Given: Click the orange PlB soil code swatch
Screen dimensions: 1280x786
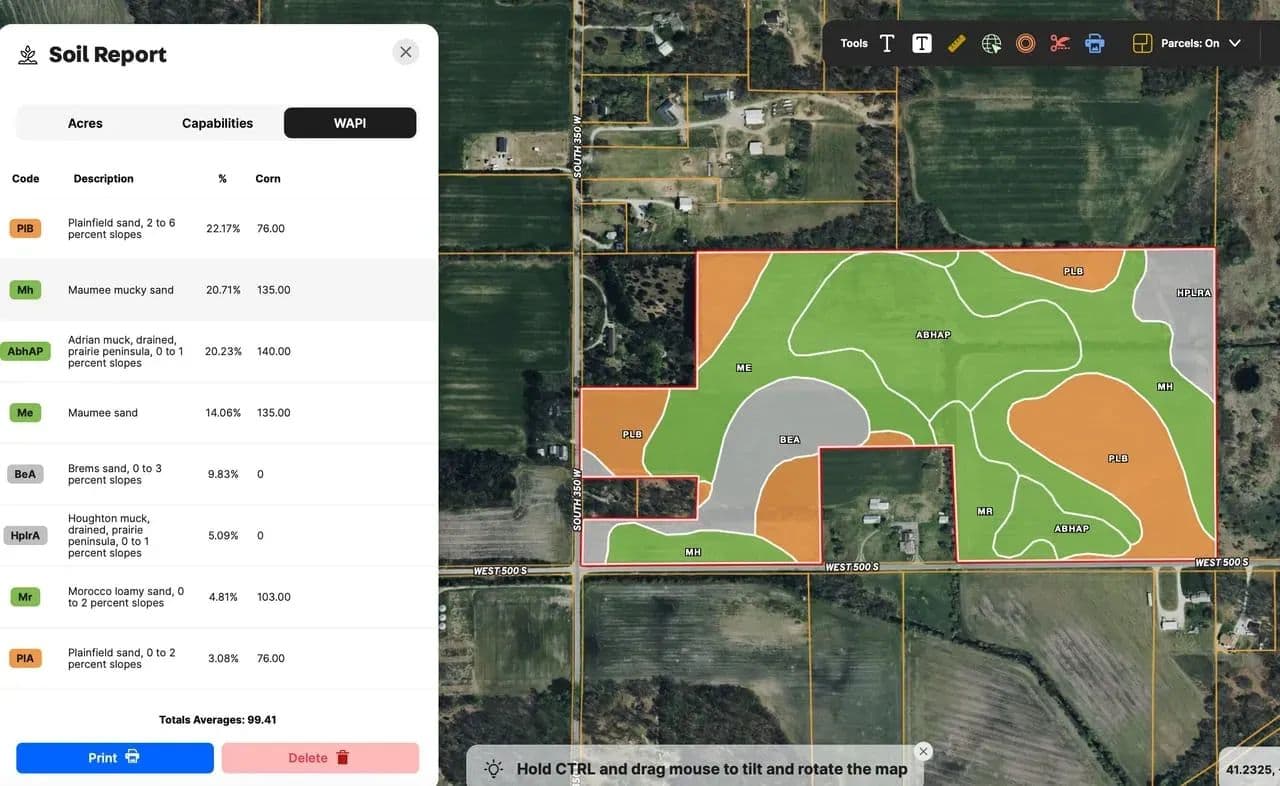Looking at the screenshot, I should (25, 229).
